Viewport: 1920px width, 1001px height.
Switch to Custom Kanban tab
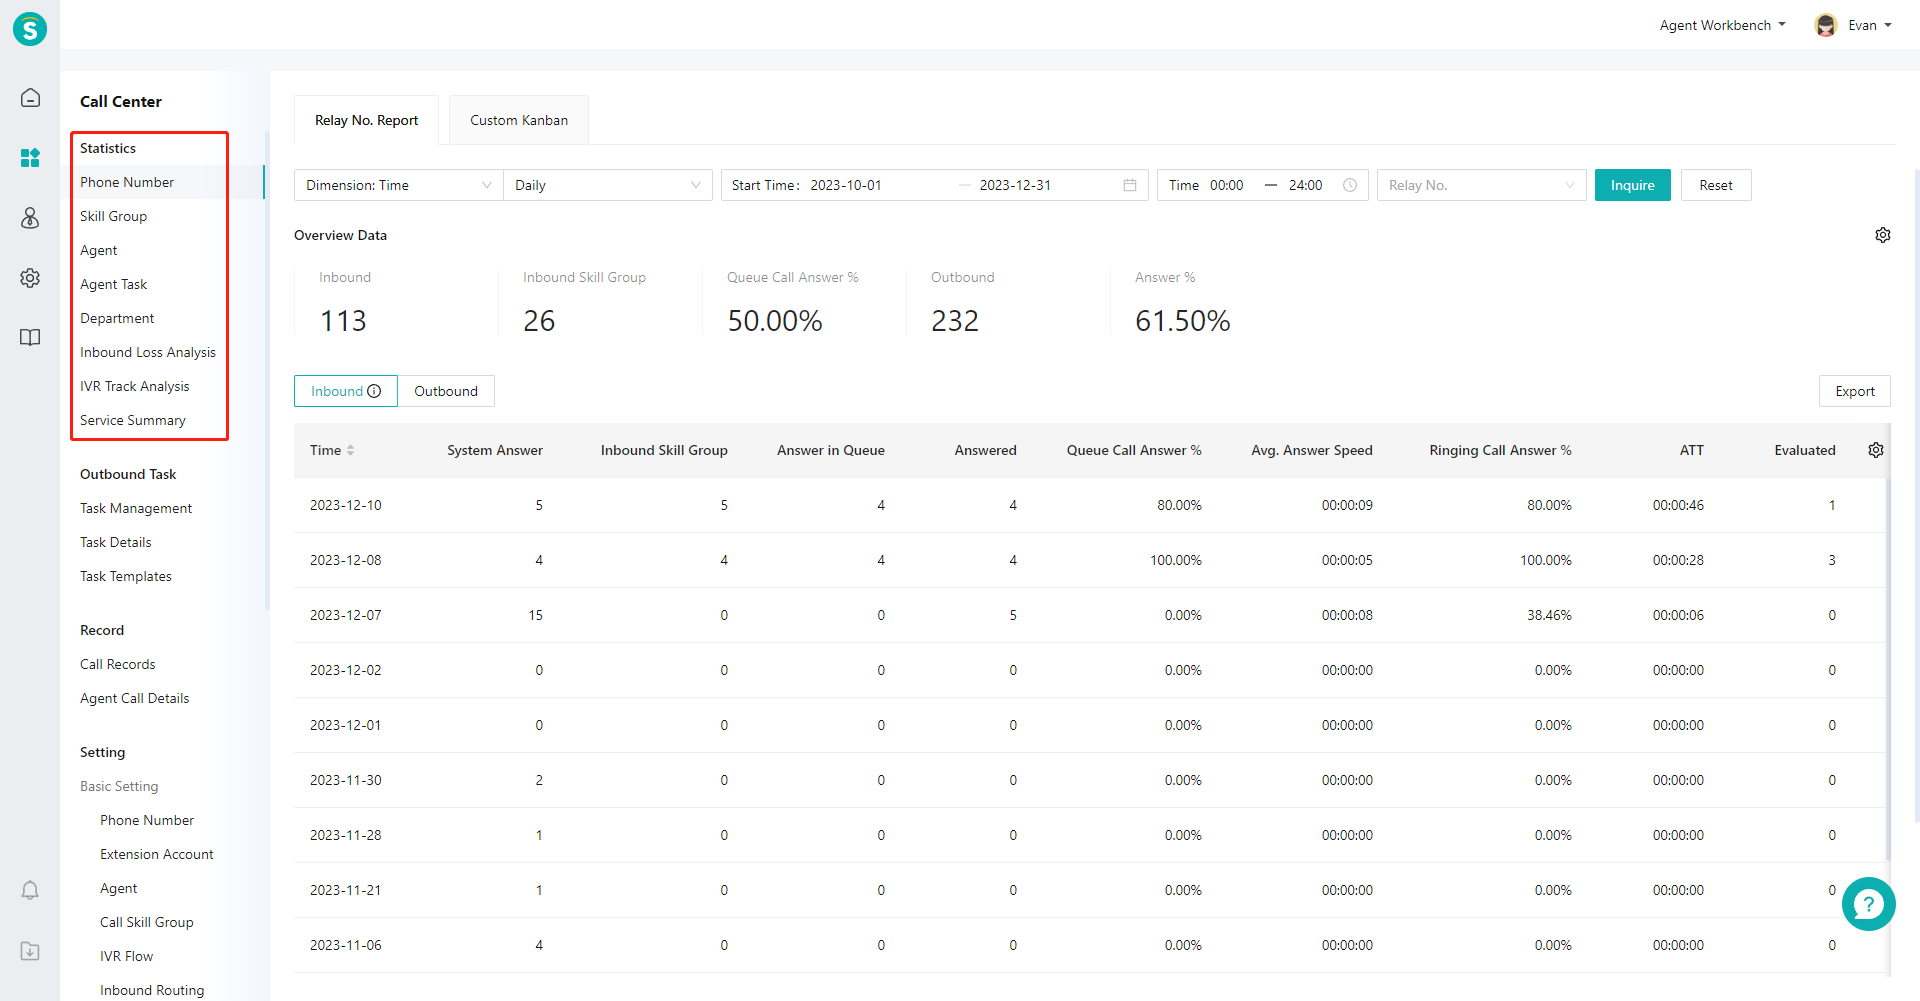[519, 120]
